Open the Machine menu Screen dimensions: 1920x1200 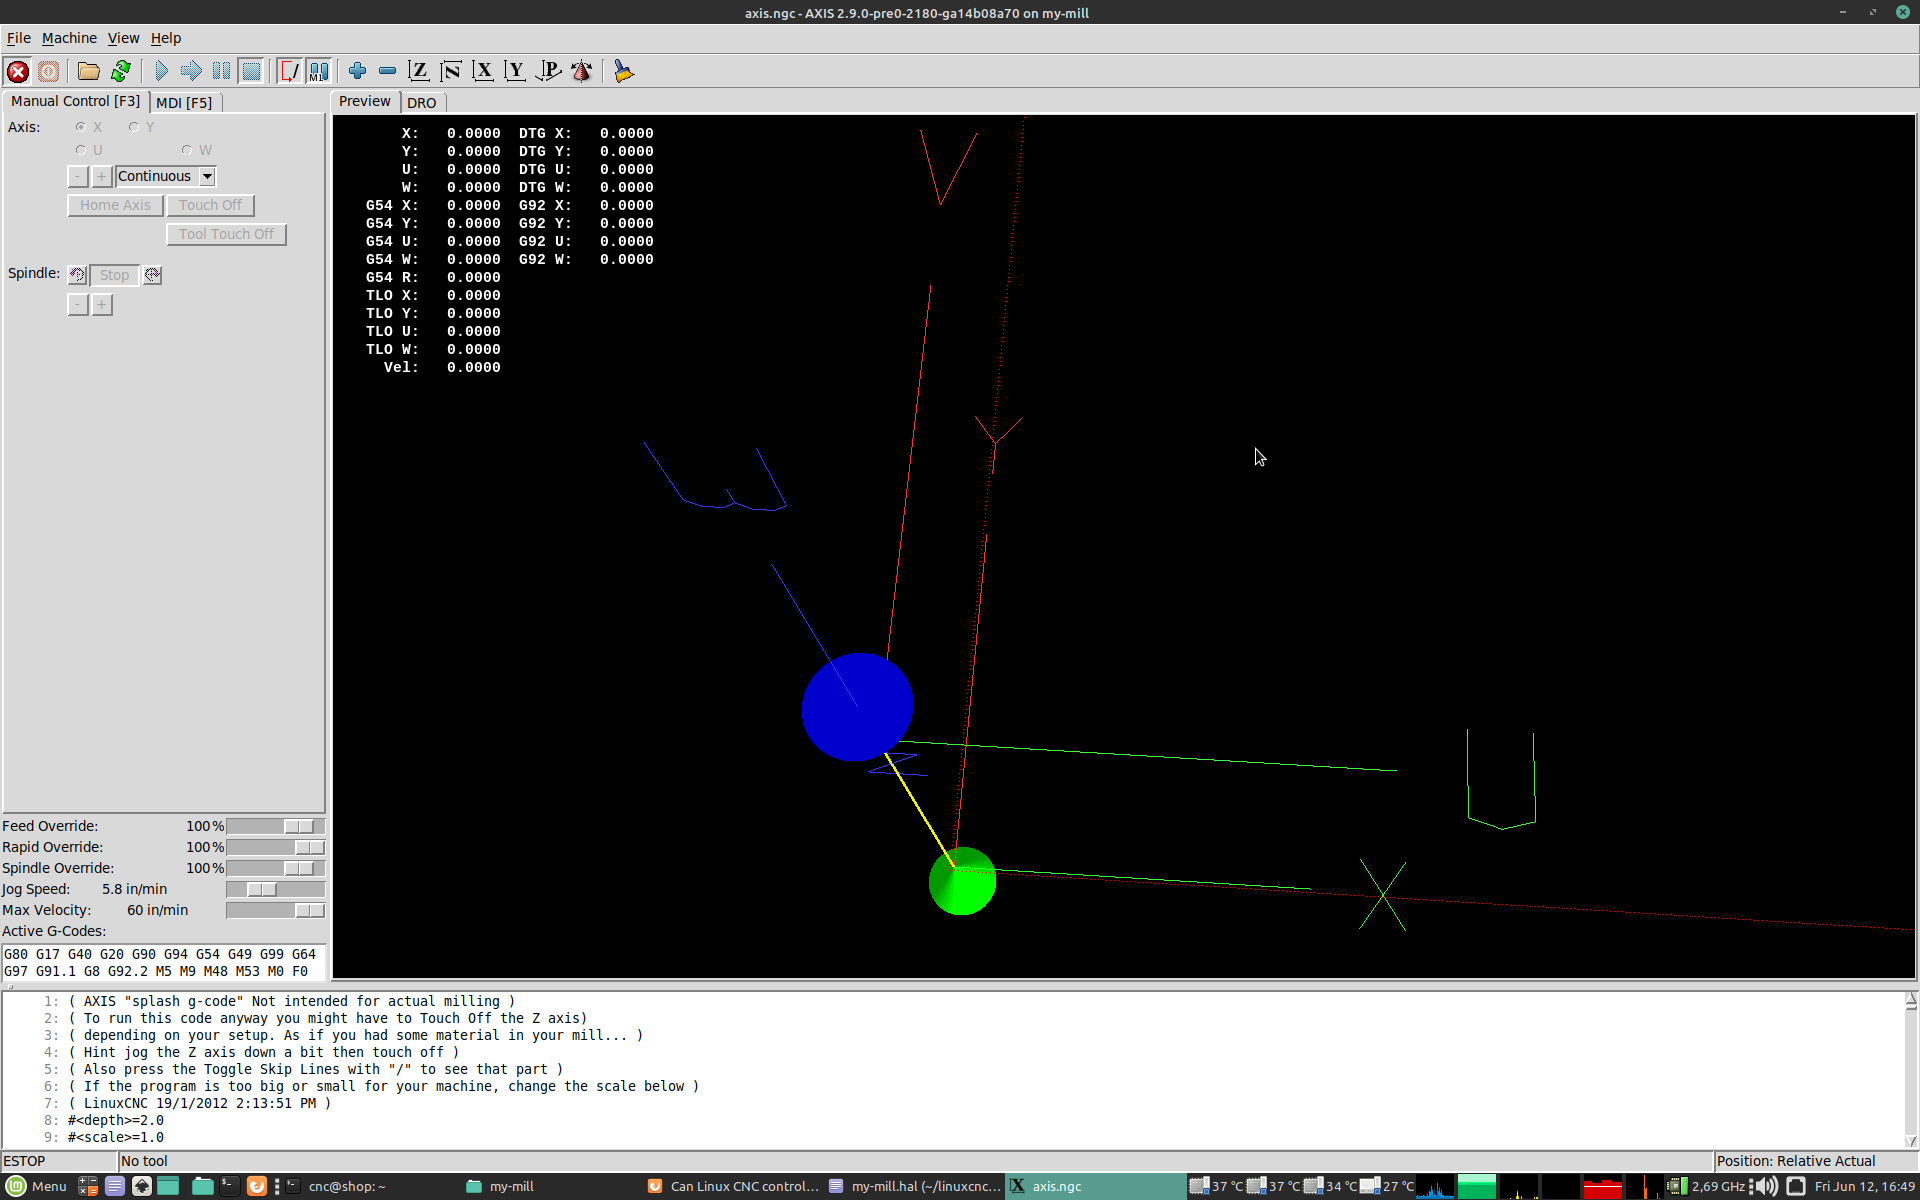[69, 38]
